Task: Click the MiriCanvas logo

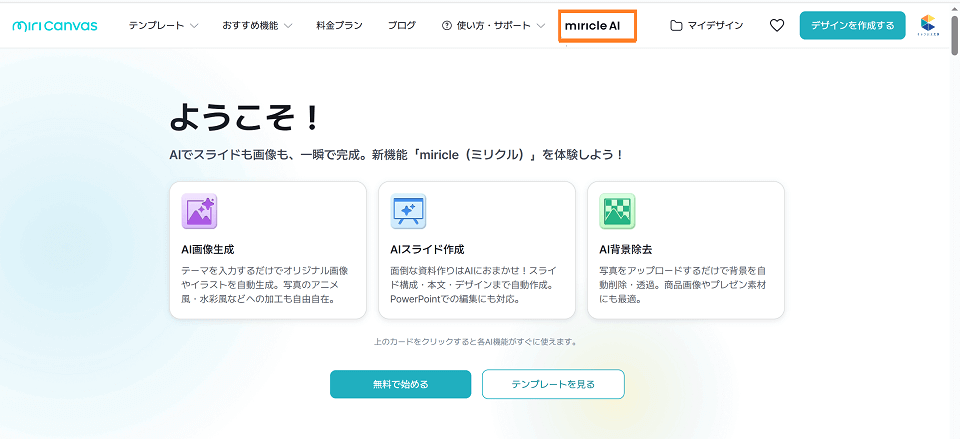Action: (54, 26)
